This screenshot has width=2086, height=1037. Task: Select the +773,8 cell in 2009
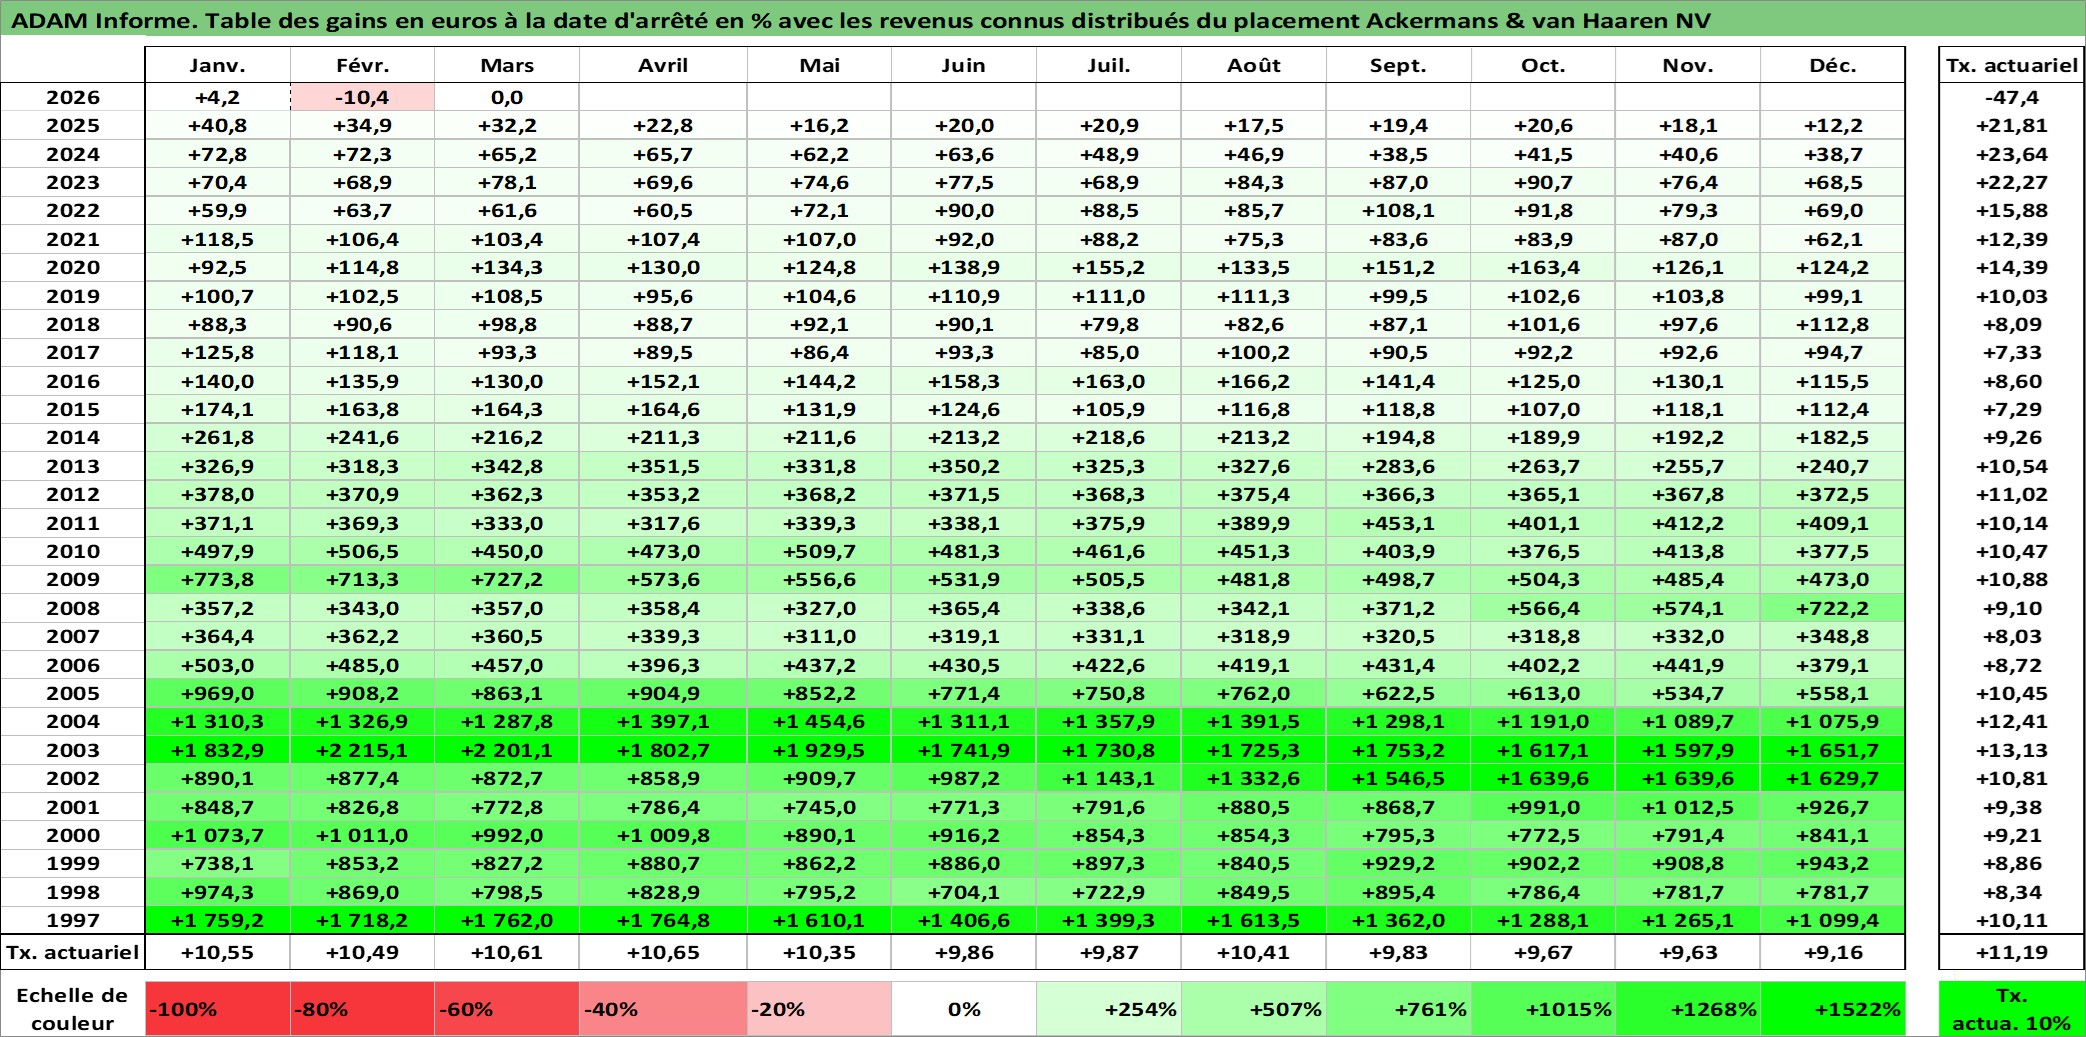[218, 579]
